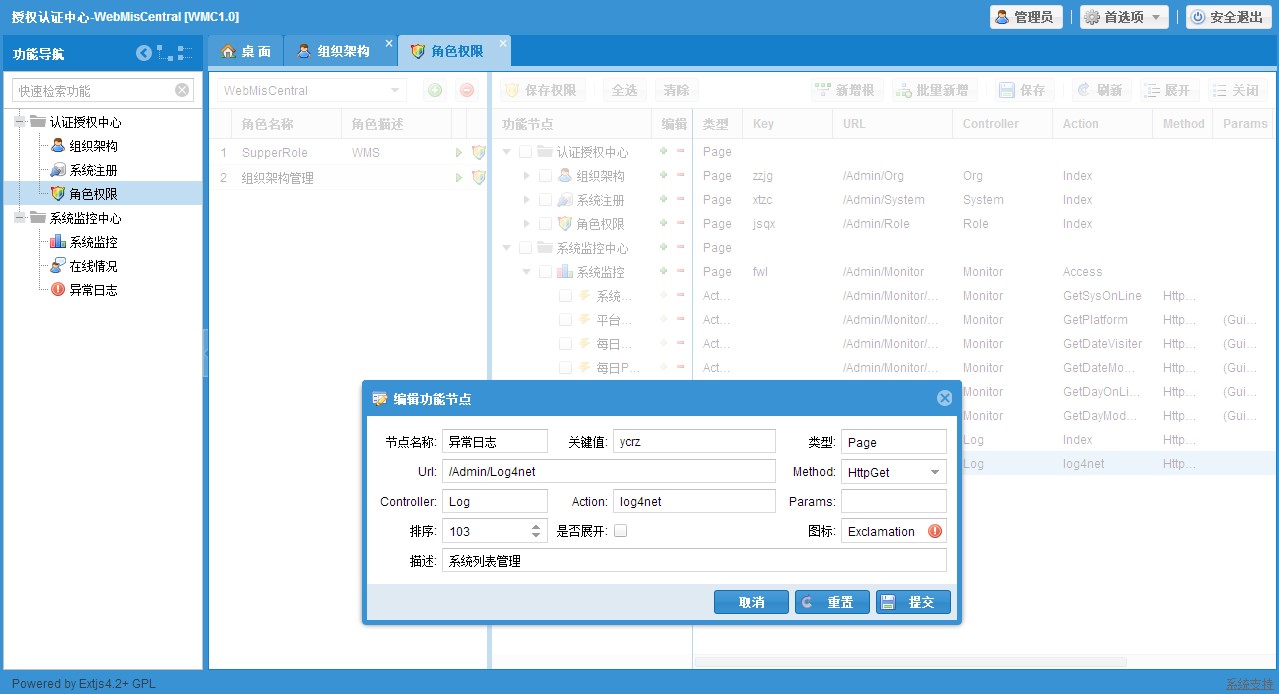Switch to the 组织架构 tab
Screen dimensions: 1279x694
(341, 51)
